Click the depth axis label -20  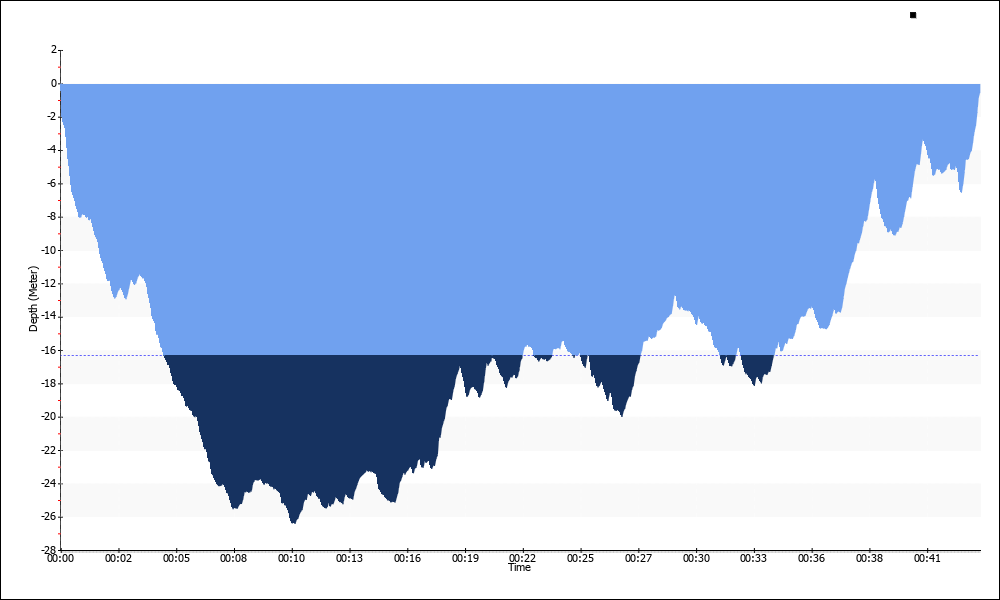[x=49, y=416]
